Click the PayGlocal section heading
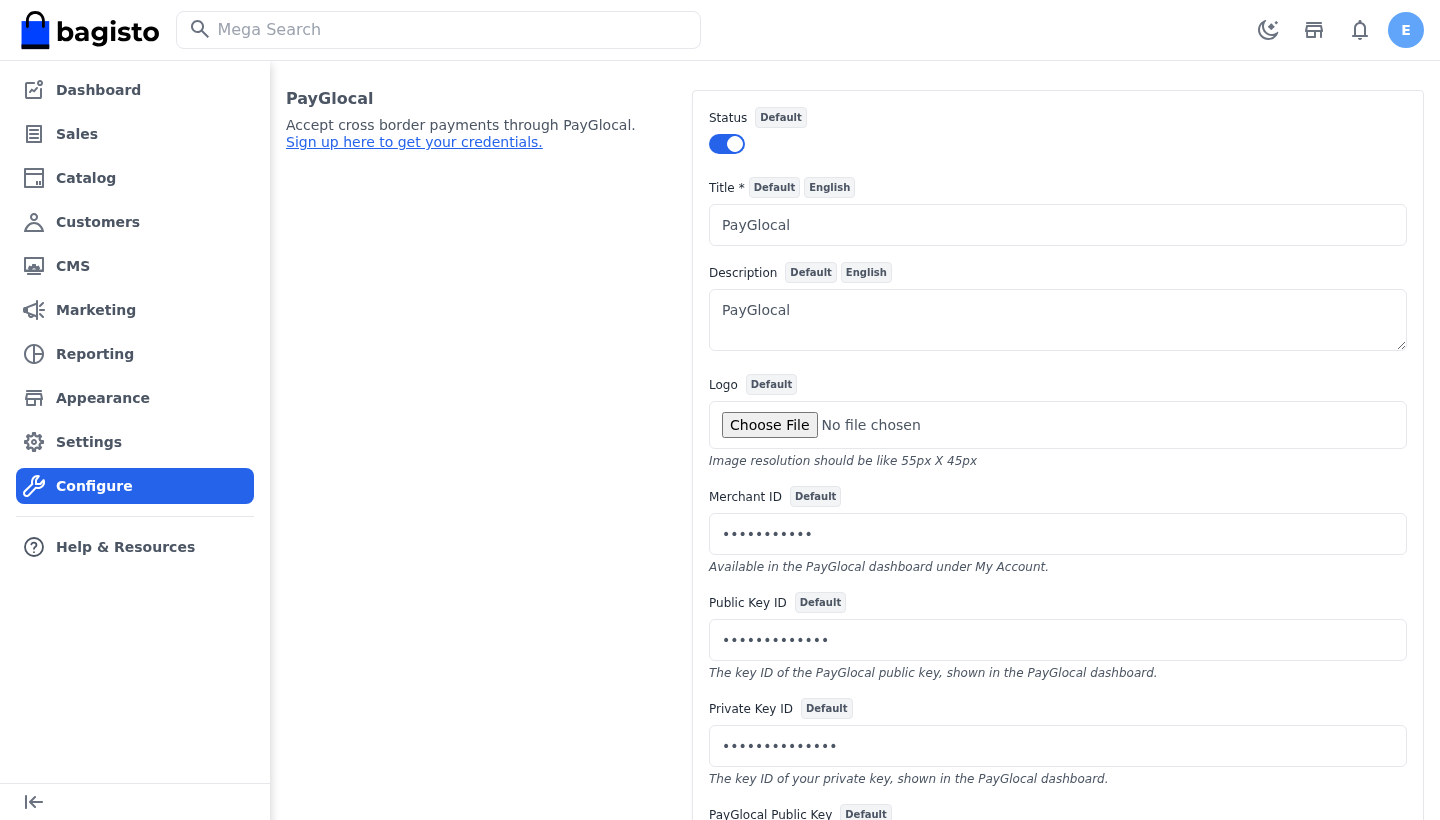This screenshot has height=820, width=1440. 330,98
